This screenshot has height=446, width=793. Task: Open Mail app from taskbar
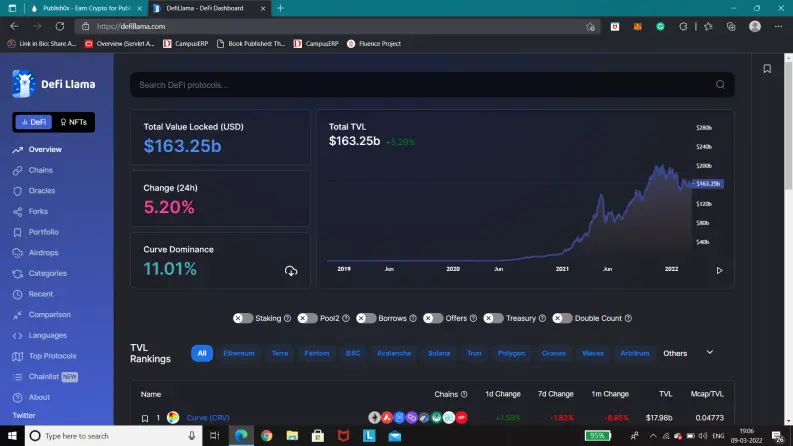[394, 435]
